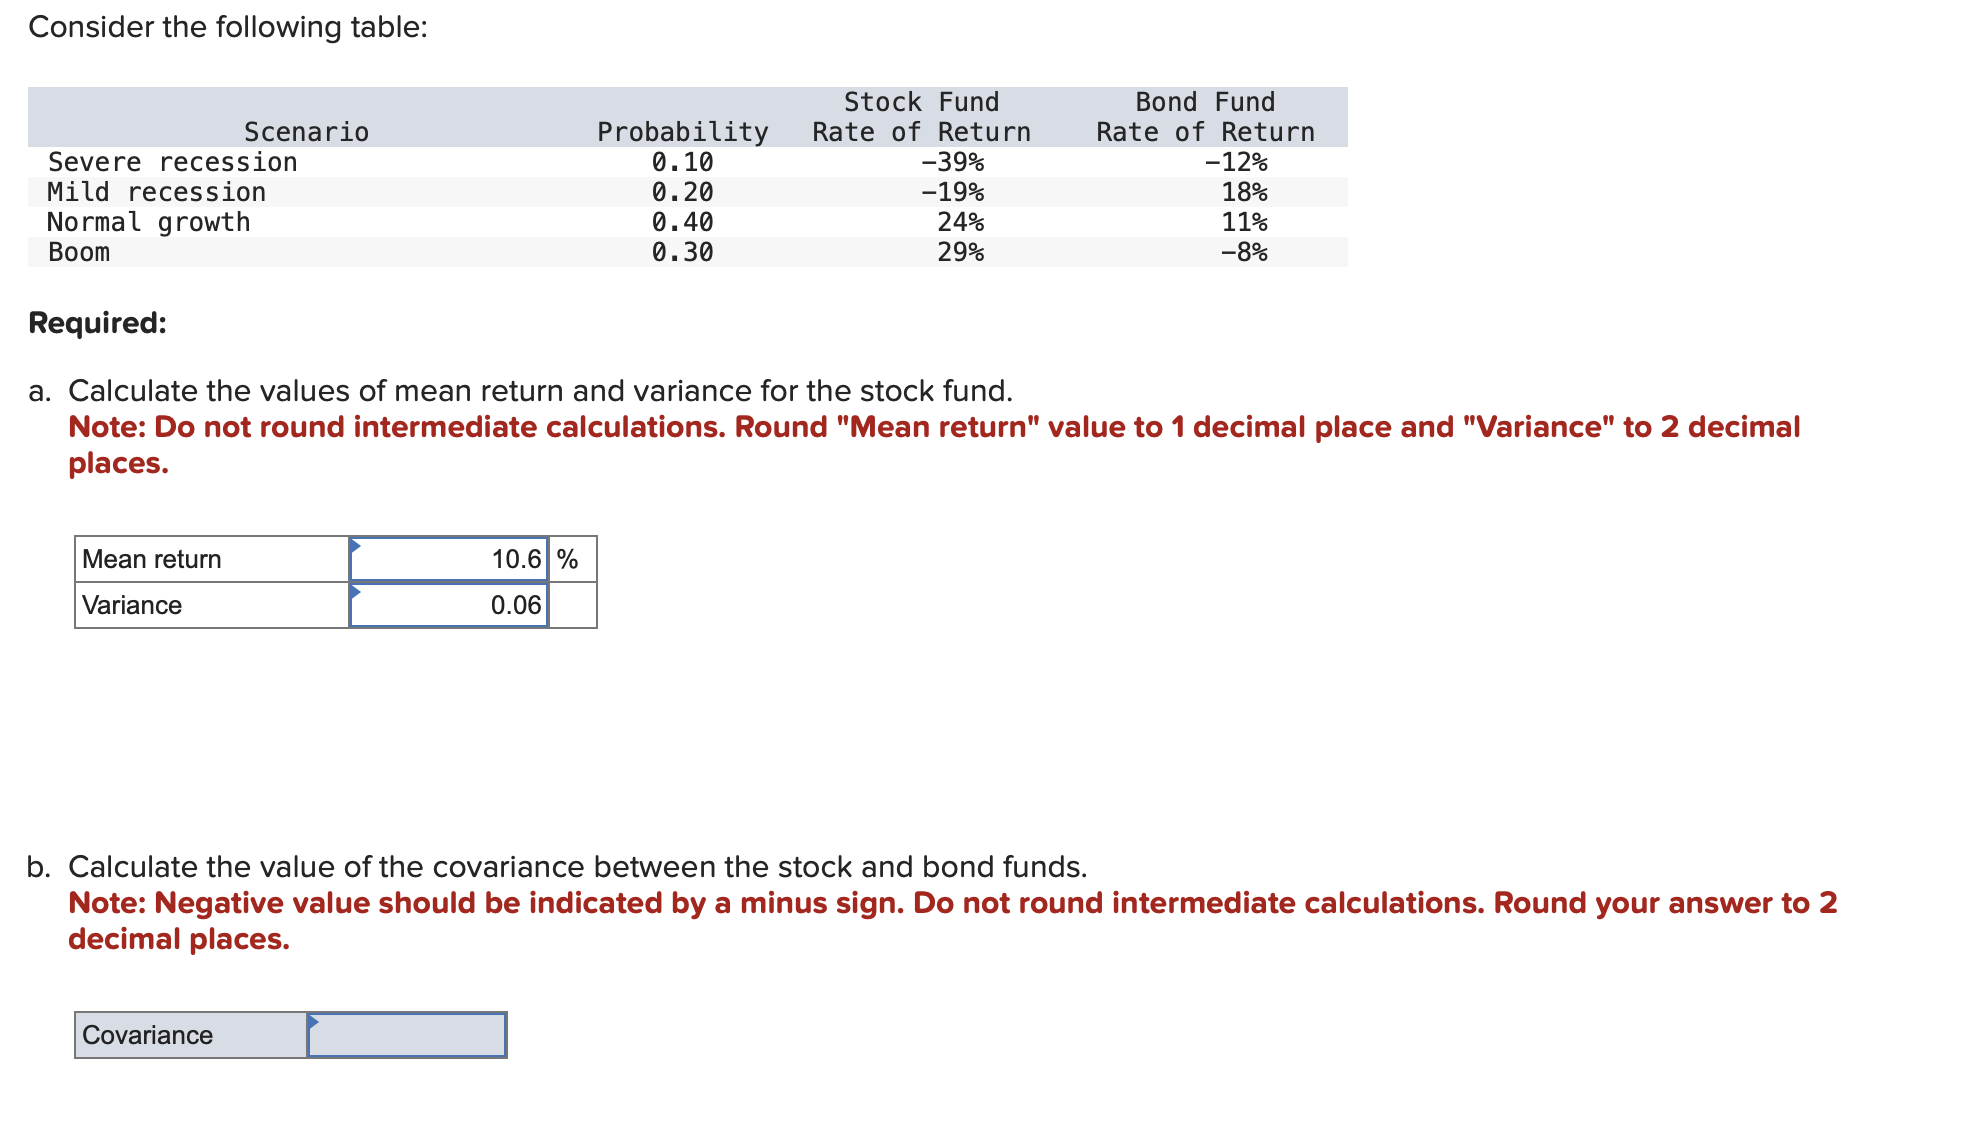Click the Probability column header
The height and width of the screenshot is (1129, 1974).
pos(683,131)
